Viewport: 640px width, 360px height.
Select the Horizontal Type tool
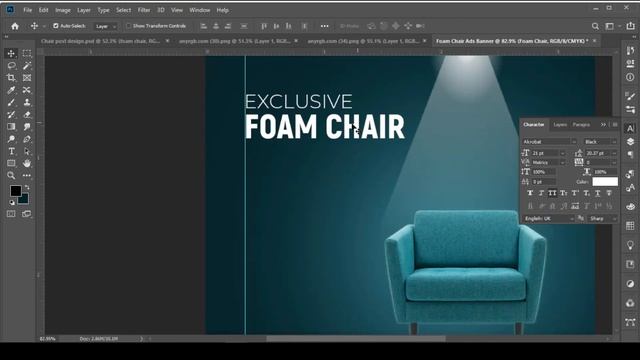click(x=11, y=151)
